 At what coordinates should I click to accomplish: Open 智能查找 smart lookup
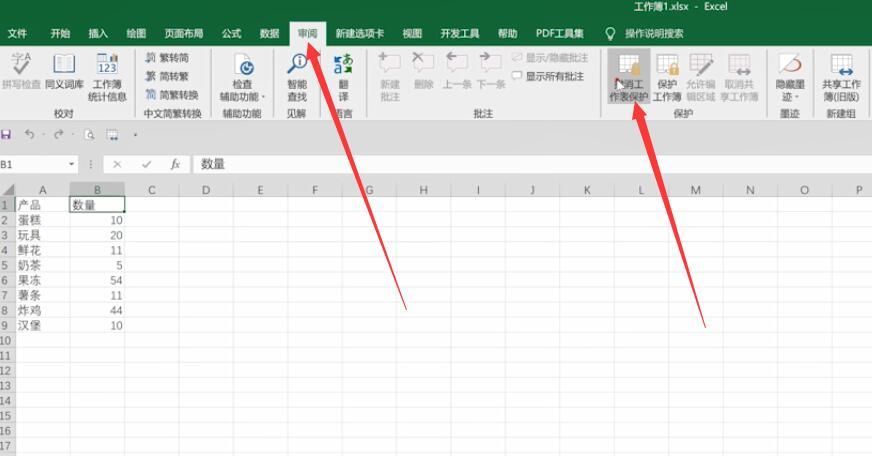(297, 77)
